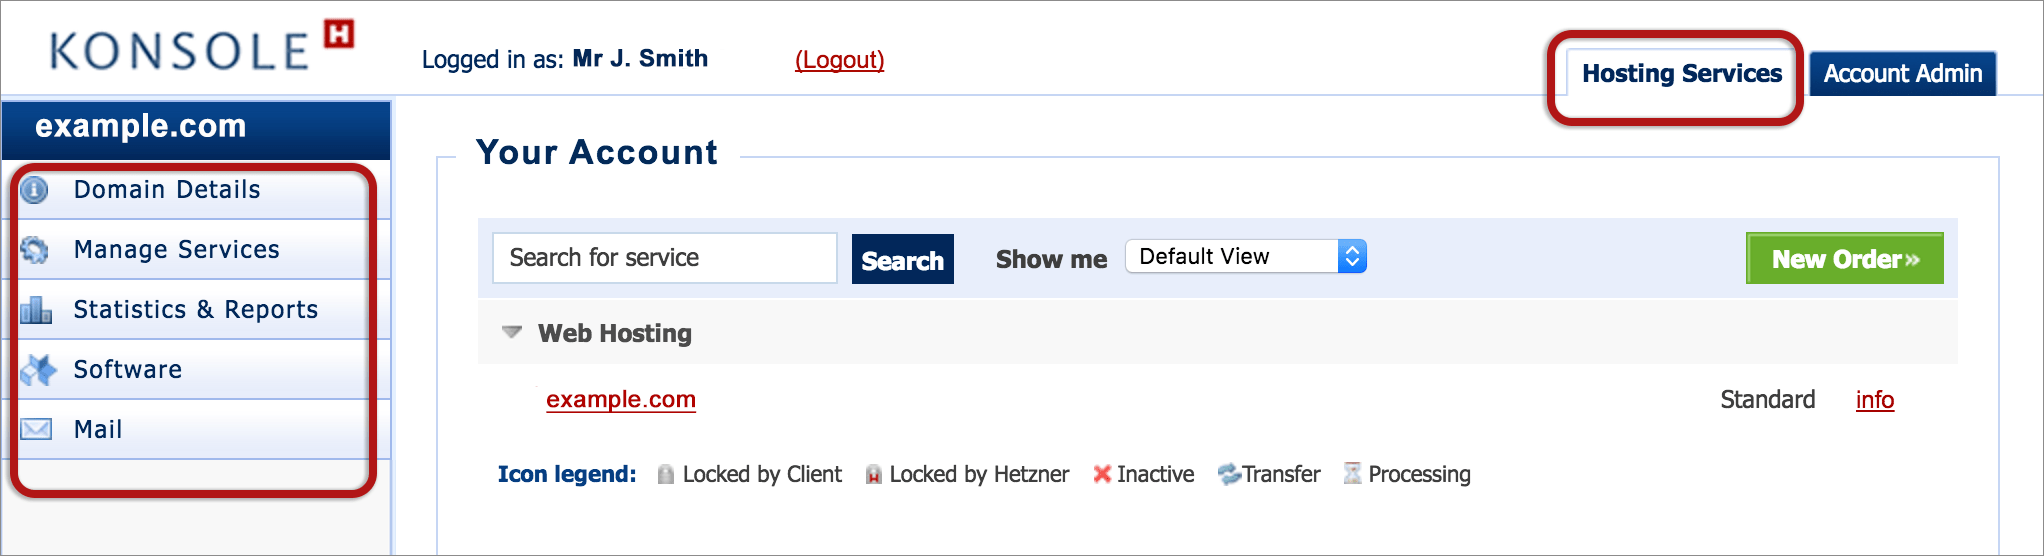Click the Transfer legend icon
Screen dimensions: 2044x556
(x=1229, y=474)
